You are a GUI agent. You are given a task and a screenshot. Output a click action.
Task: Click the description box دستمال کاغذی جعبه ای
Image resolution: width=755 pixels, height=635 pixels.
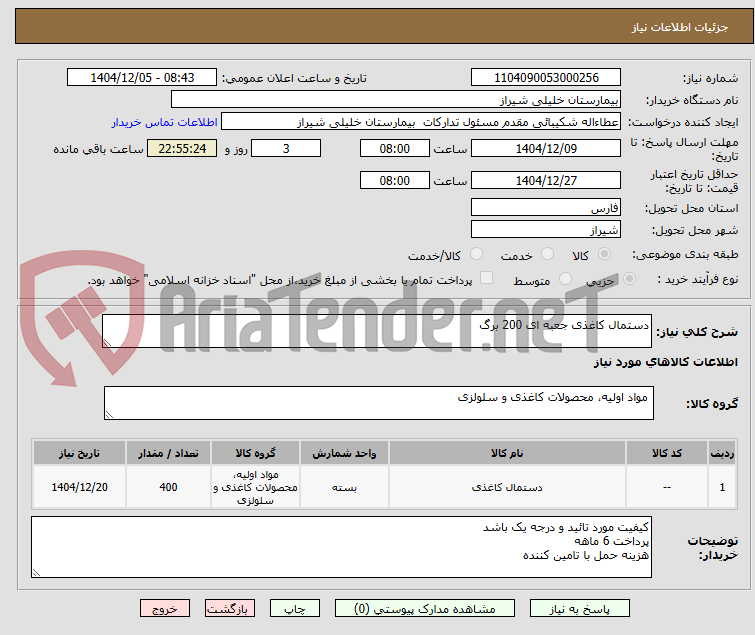pyautogui.click(x=377, y=331)
